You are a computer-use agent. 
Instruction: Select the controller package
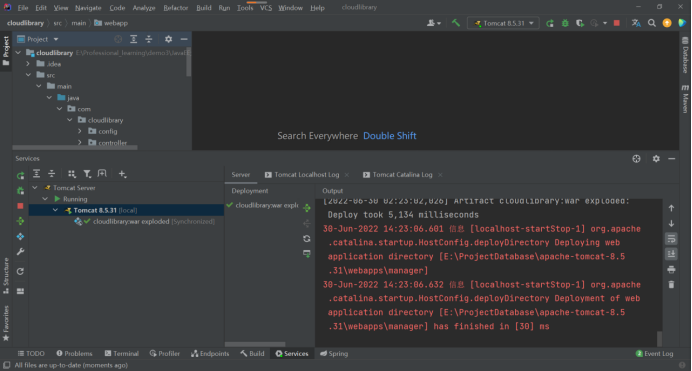point(113,143)
